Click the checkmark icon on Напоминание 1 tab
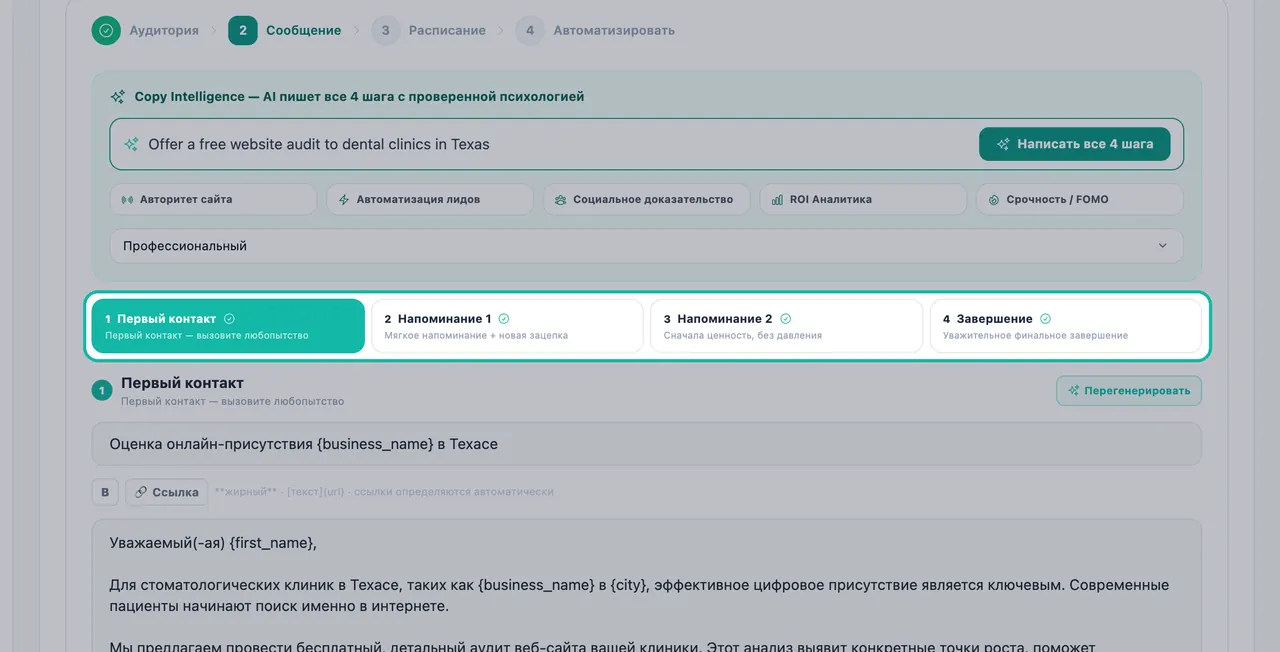The image size is (1280, 652). (504, 319)
